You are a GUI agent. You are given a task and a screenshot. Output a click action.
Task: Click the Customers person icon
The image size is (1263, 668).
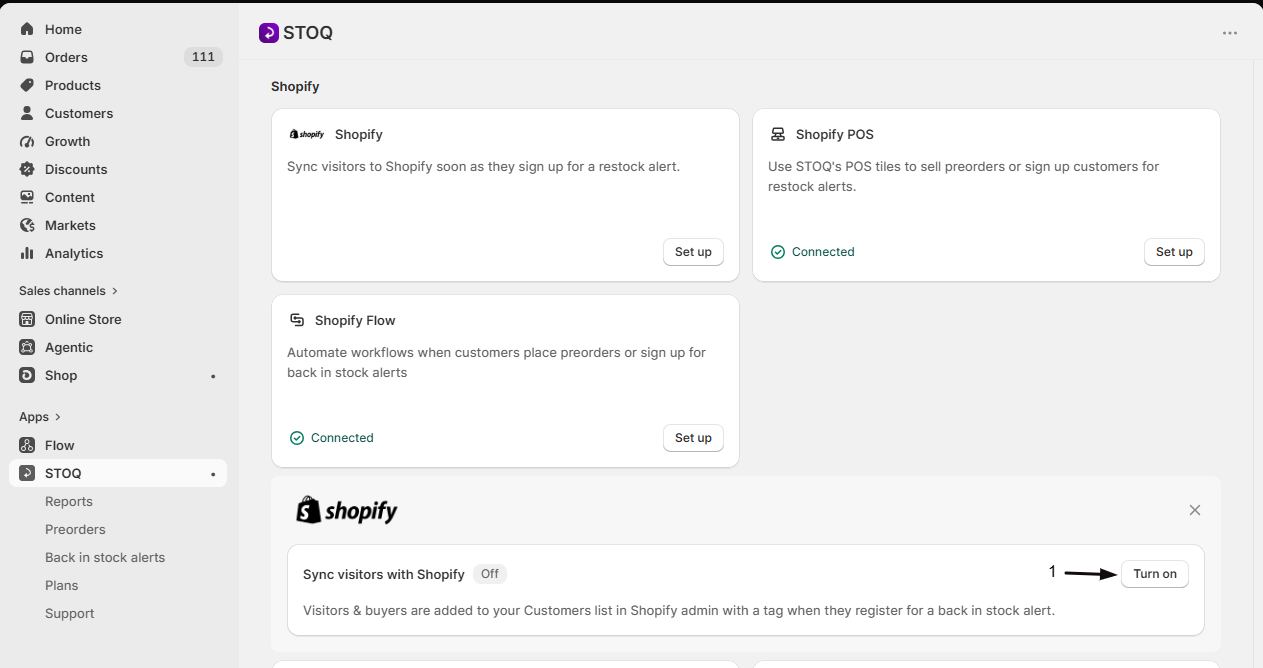click(x=27, y=113)
